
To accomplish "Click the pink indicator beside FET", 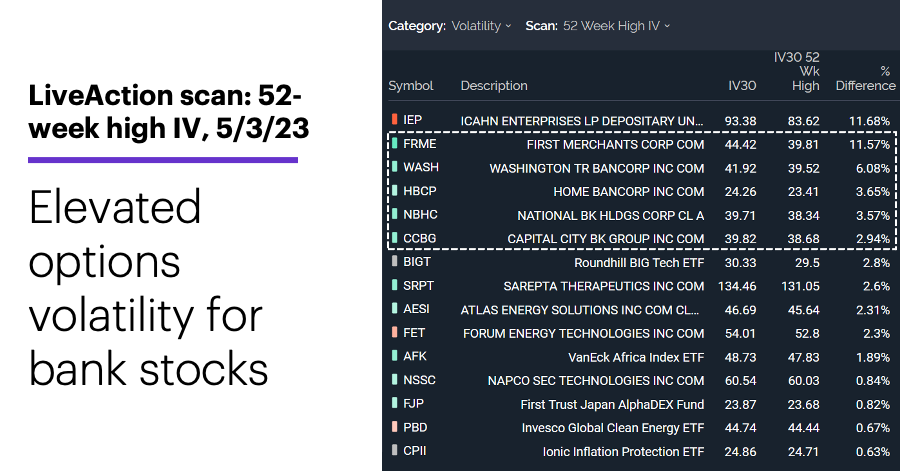I will click(x=394, y=332).
